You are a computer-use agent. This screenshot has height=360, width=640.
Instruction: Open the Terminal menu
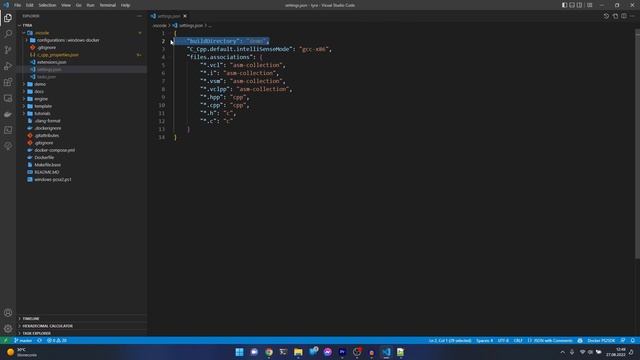pos(108,5)
